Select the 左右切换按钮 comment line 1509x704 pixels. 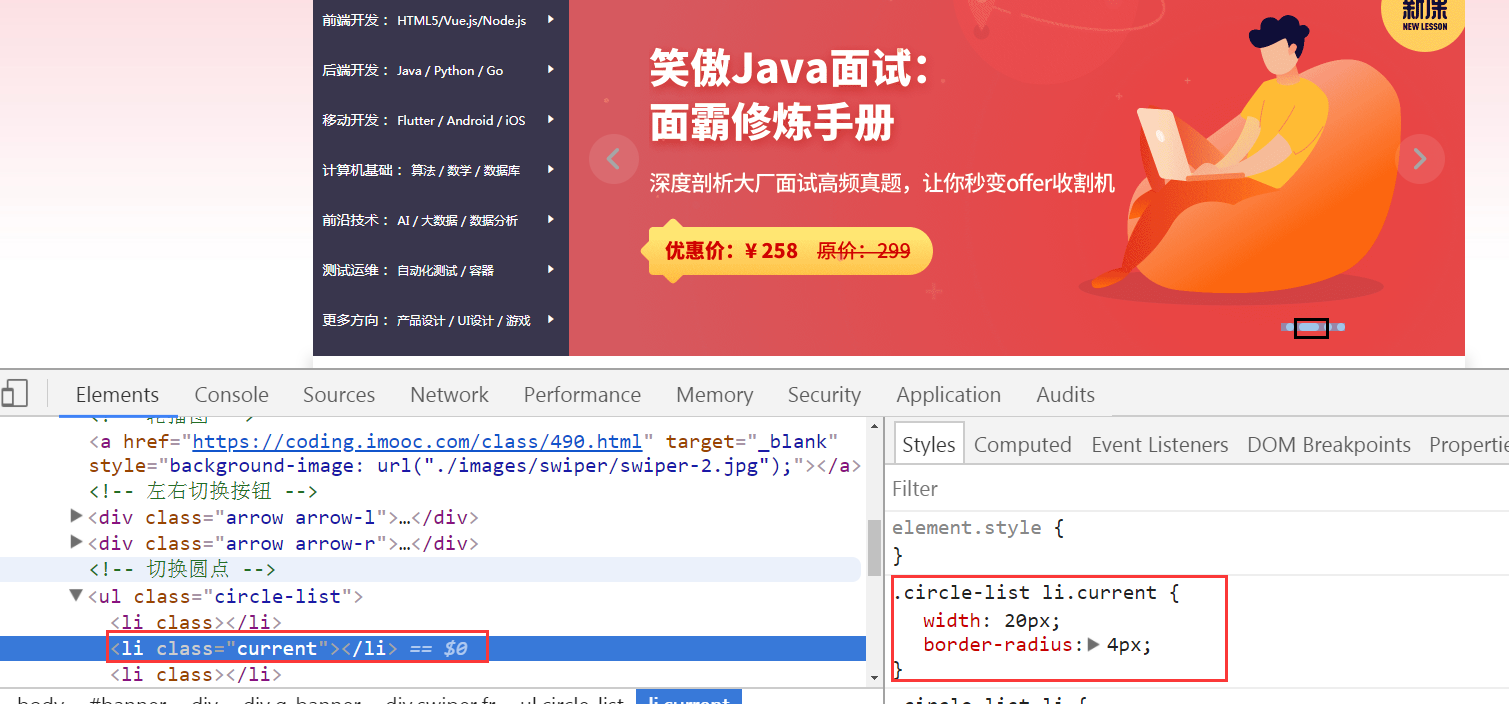(x=203, y=491)
